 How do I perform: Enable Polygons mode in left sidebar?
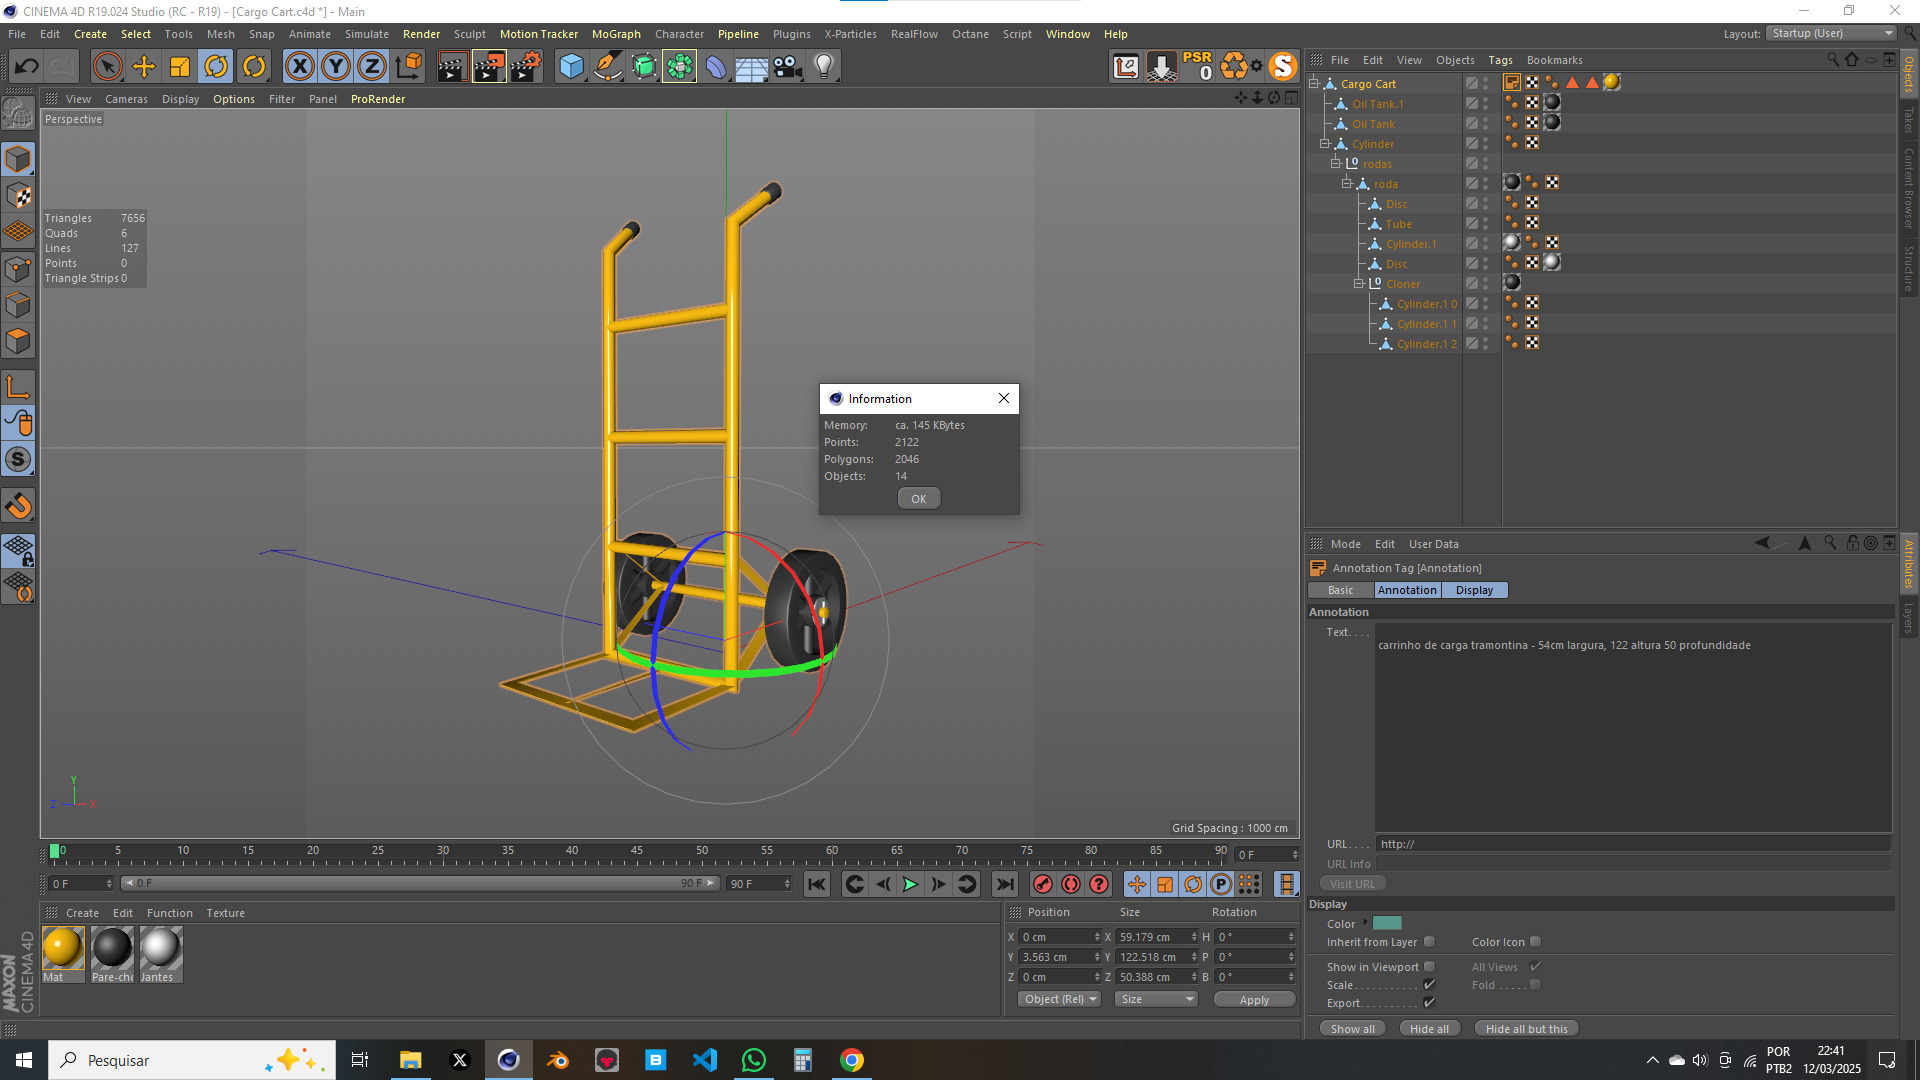click(x=18, y=342)
